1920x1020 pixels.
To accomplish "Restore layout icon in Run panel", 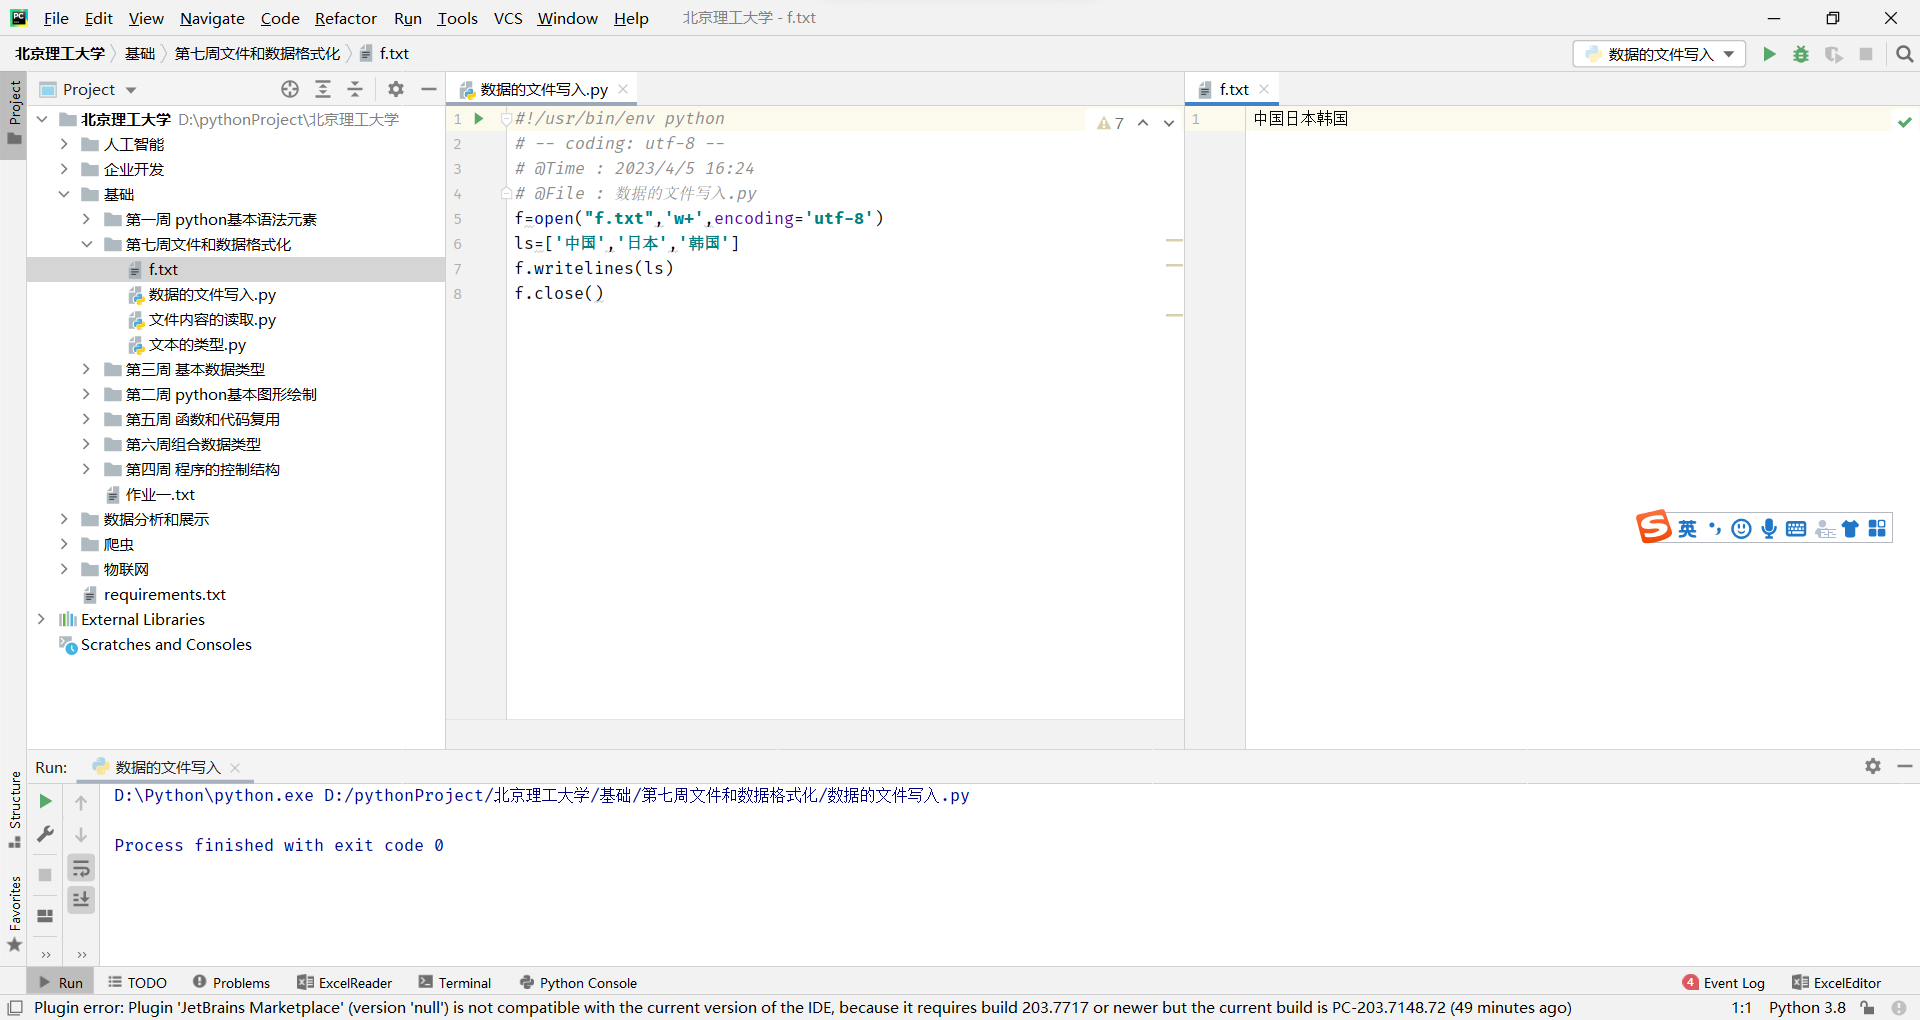I will coord(45,915).
